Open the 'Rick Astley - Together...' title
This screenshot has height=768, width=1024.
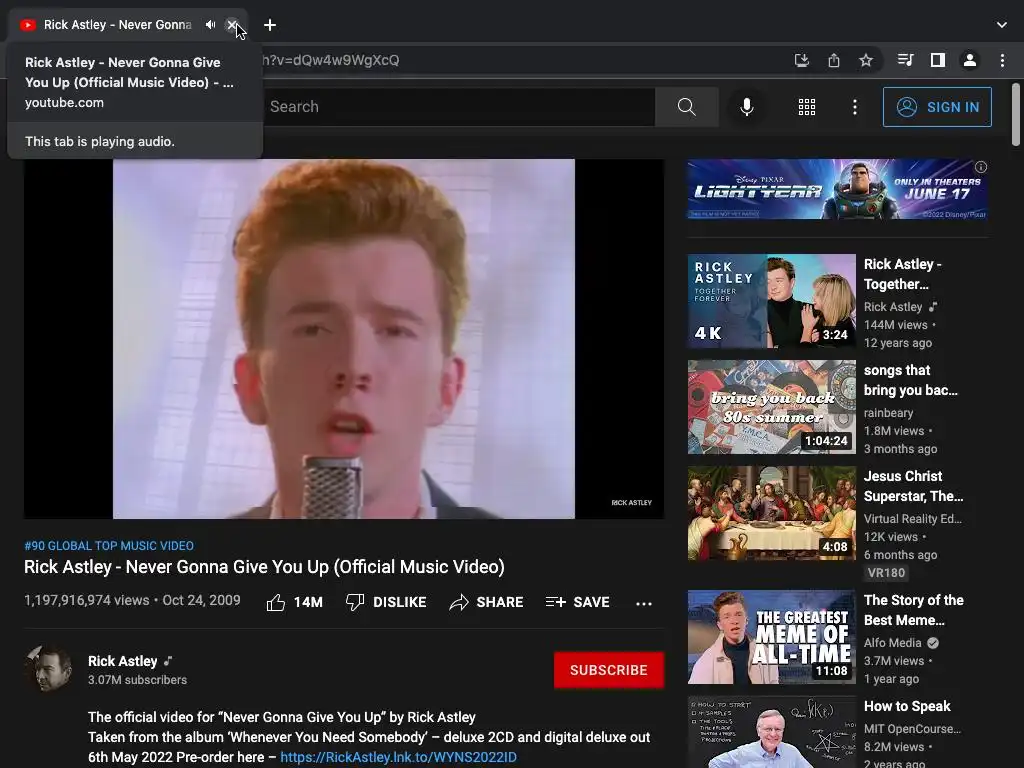[903, 274]
